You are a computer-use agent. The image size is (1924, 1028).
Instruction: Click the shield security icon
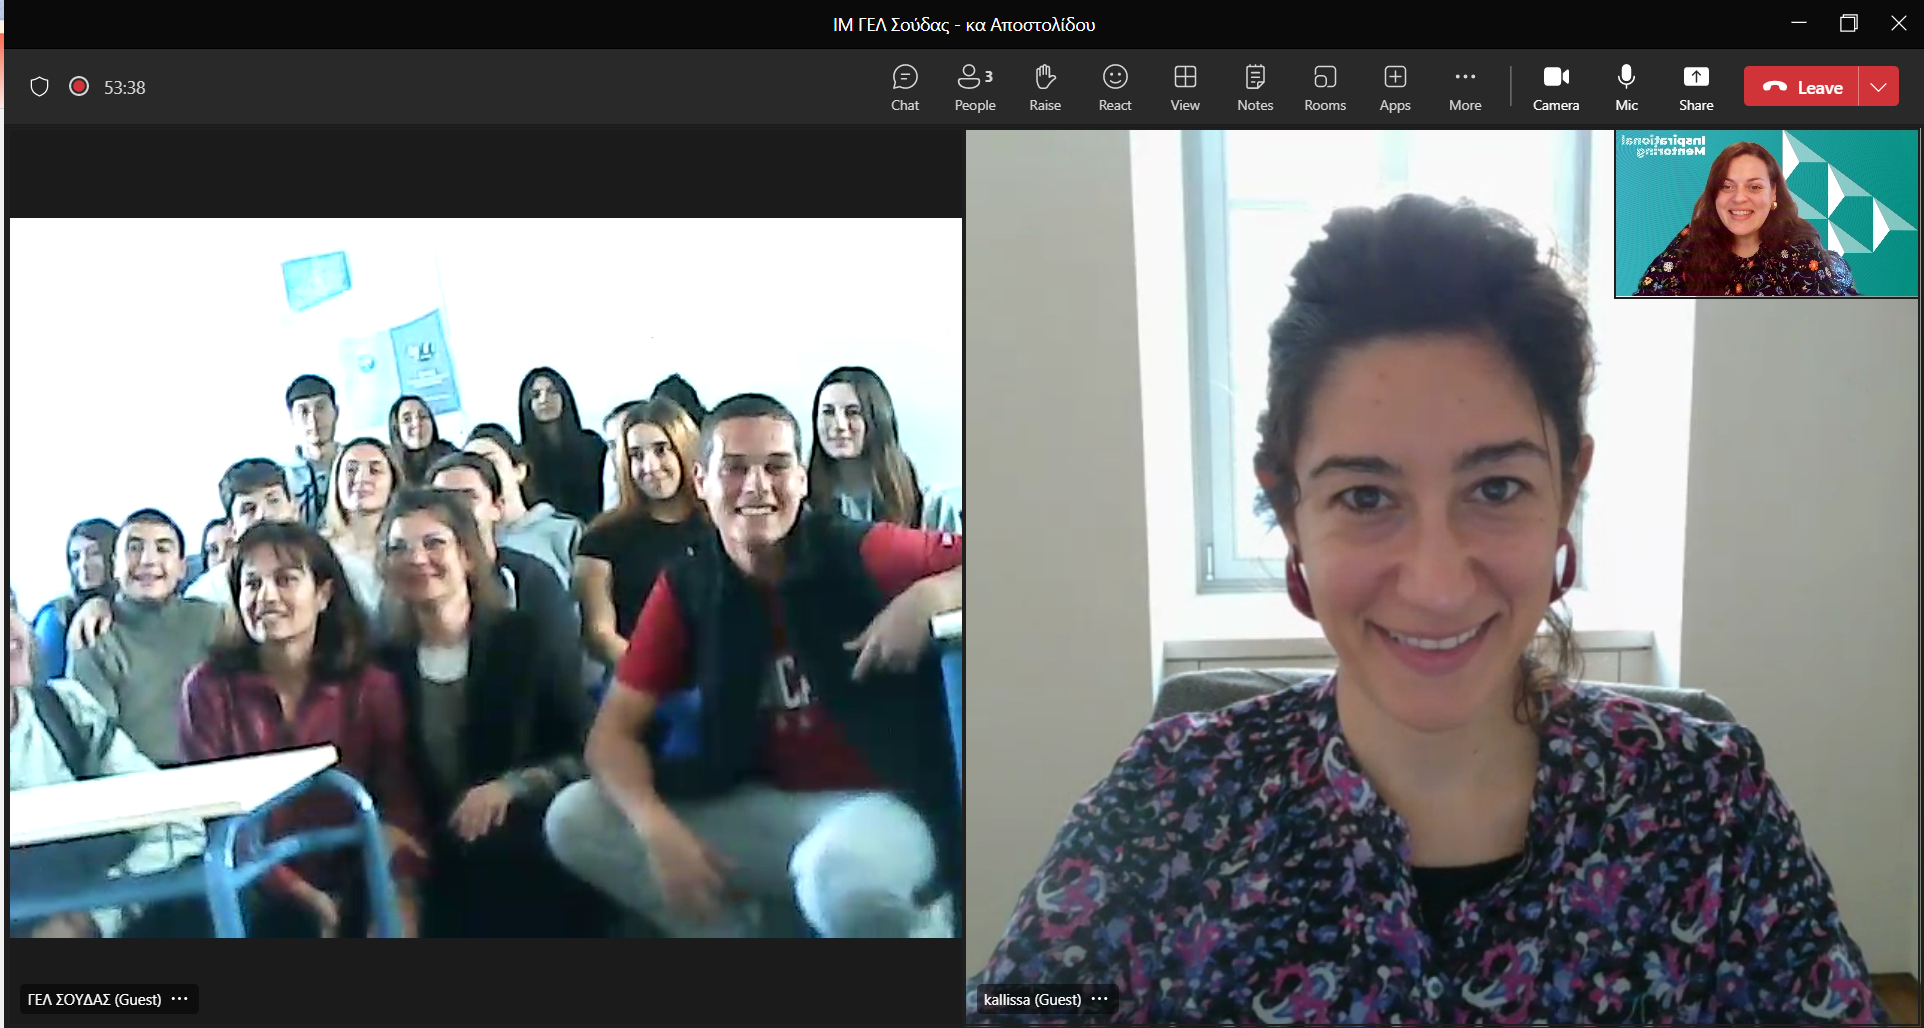pos(39,87)
